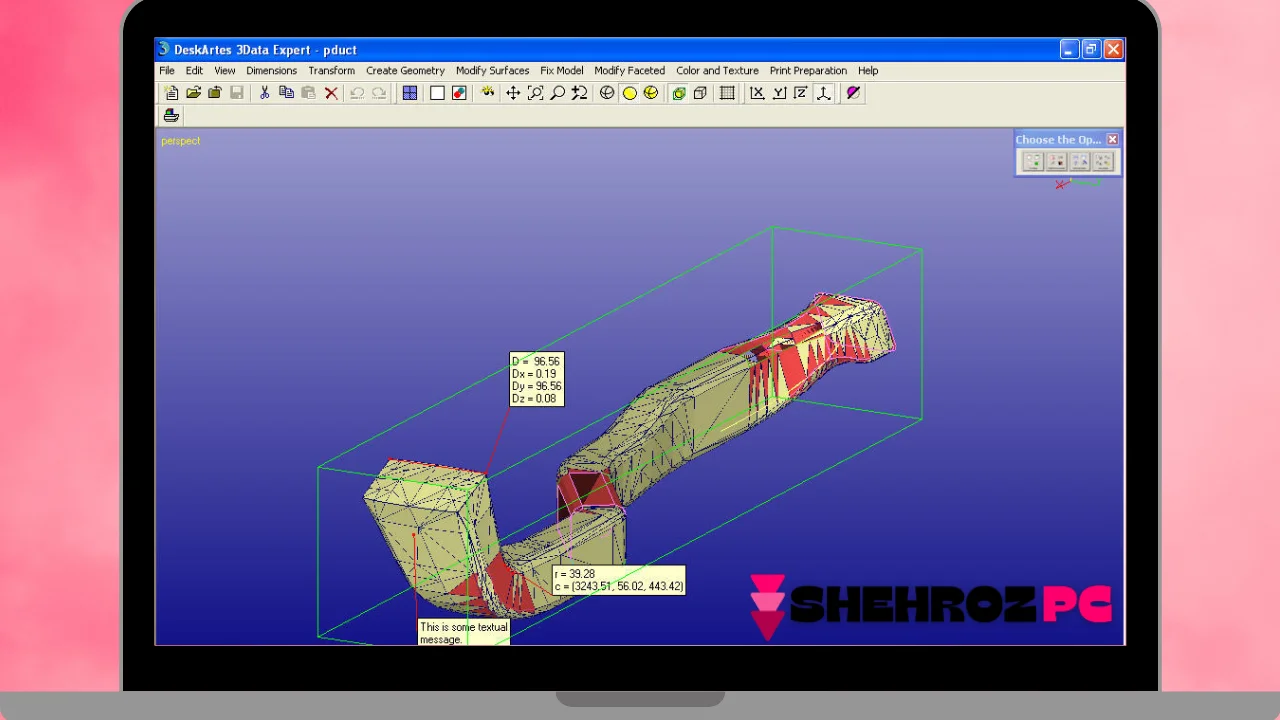The width and height of the screenshot is (1280, 720).
Task: Open the Modify Surfaces menu
Action: (x=492, y=71)
